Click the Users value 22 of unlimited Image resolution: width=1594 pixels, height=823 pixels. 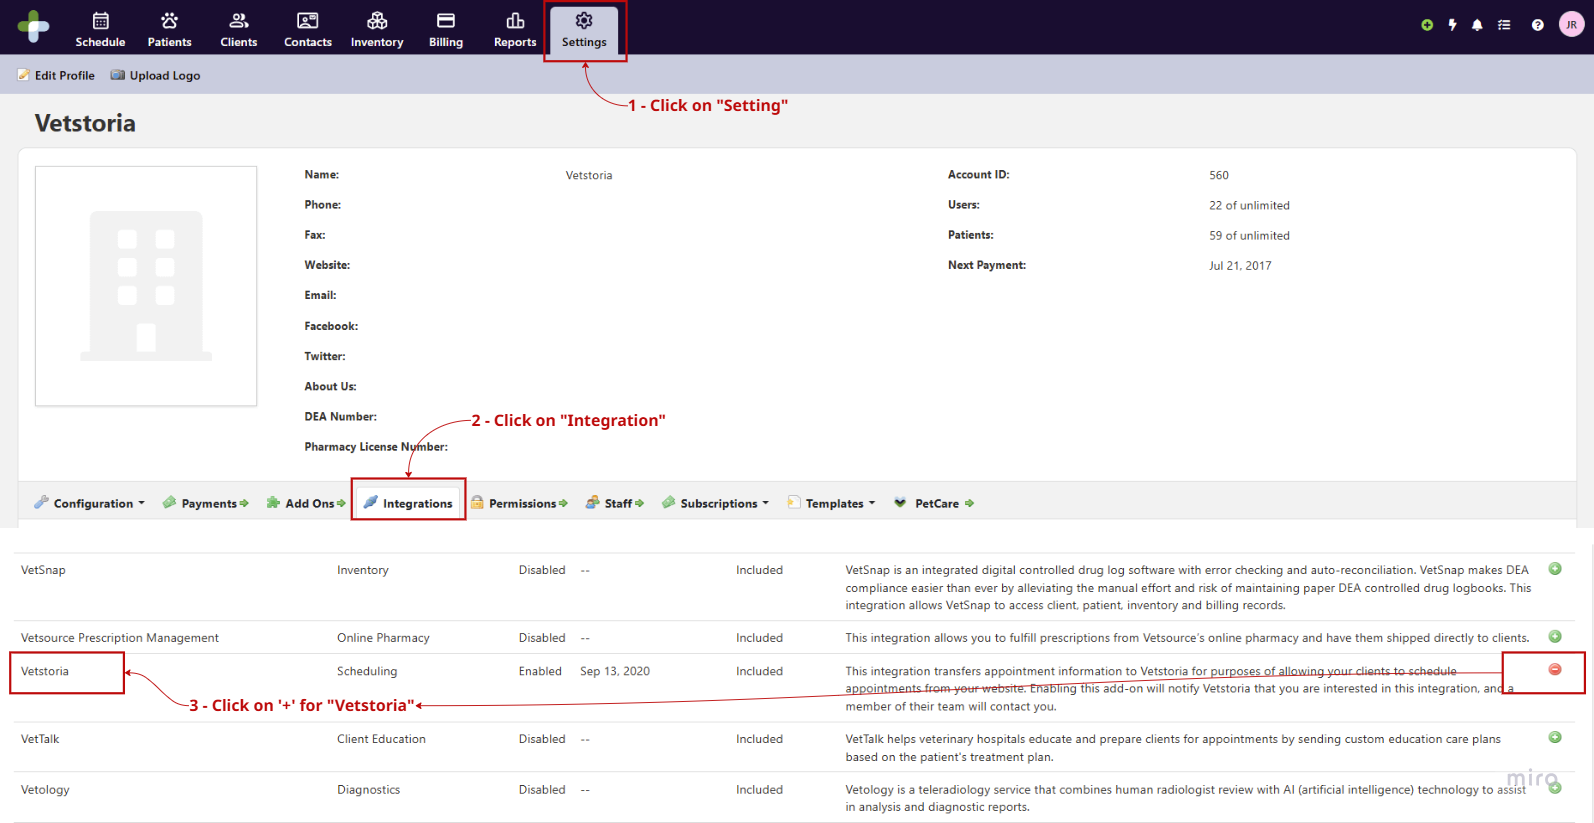click(x=1249, y=205)
